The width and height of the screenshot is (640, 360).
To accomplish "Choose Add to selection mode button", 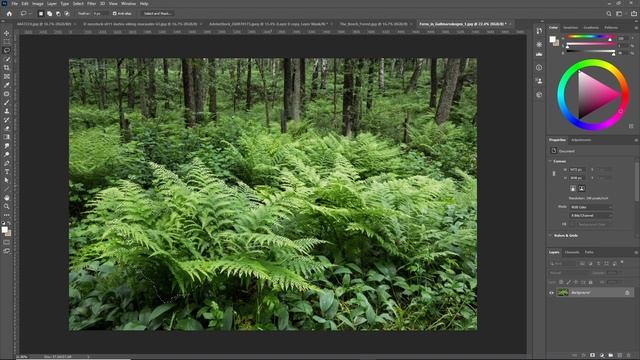I will 49,13.
